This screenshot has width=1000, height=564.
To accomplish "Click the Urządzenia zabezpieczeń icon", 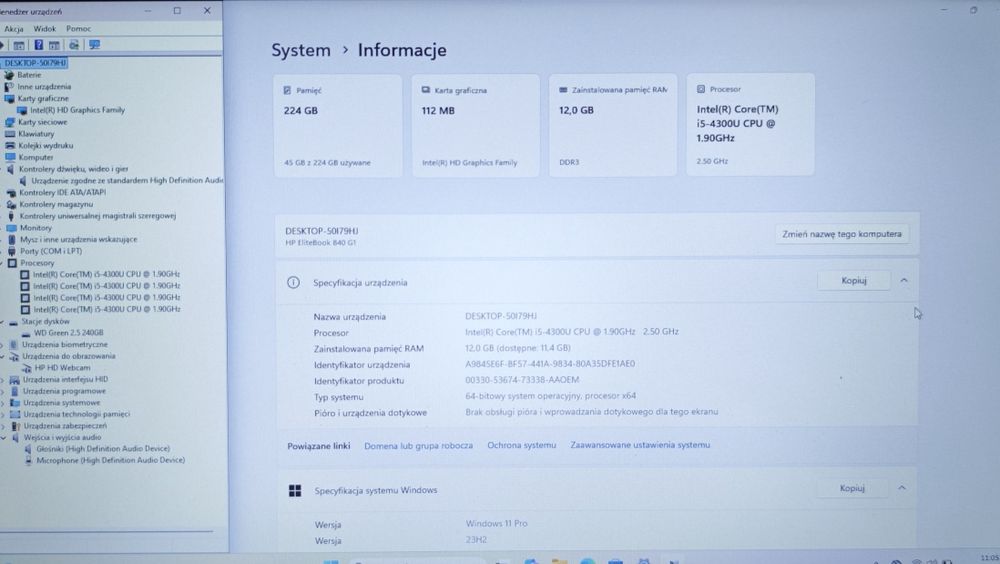I will 16,426.
